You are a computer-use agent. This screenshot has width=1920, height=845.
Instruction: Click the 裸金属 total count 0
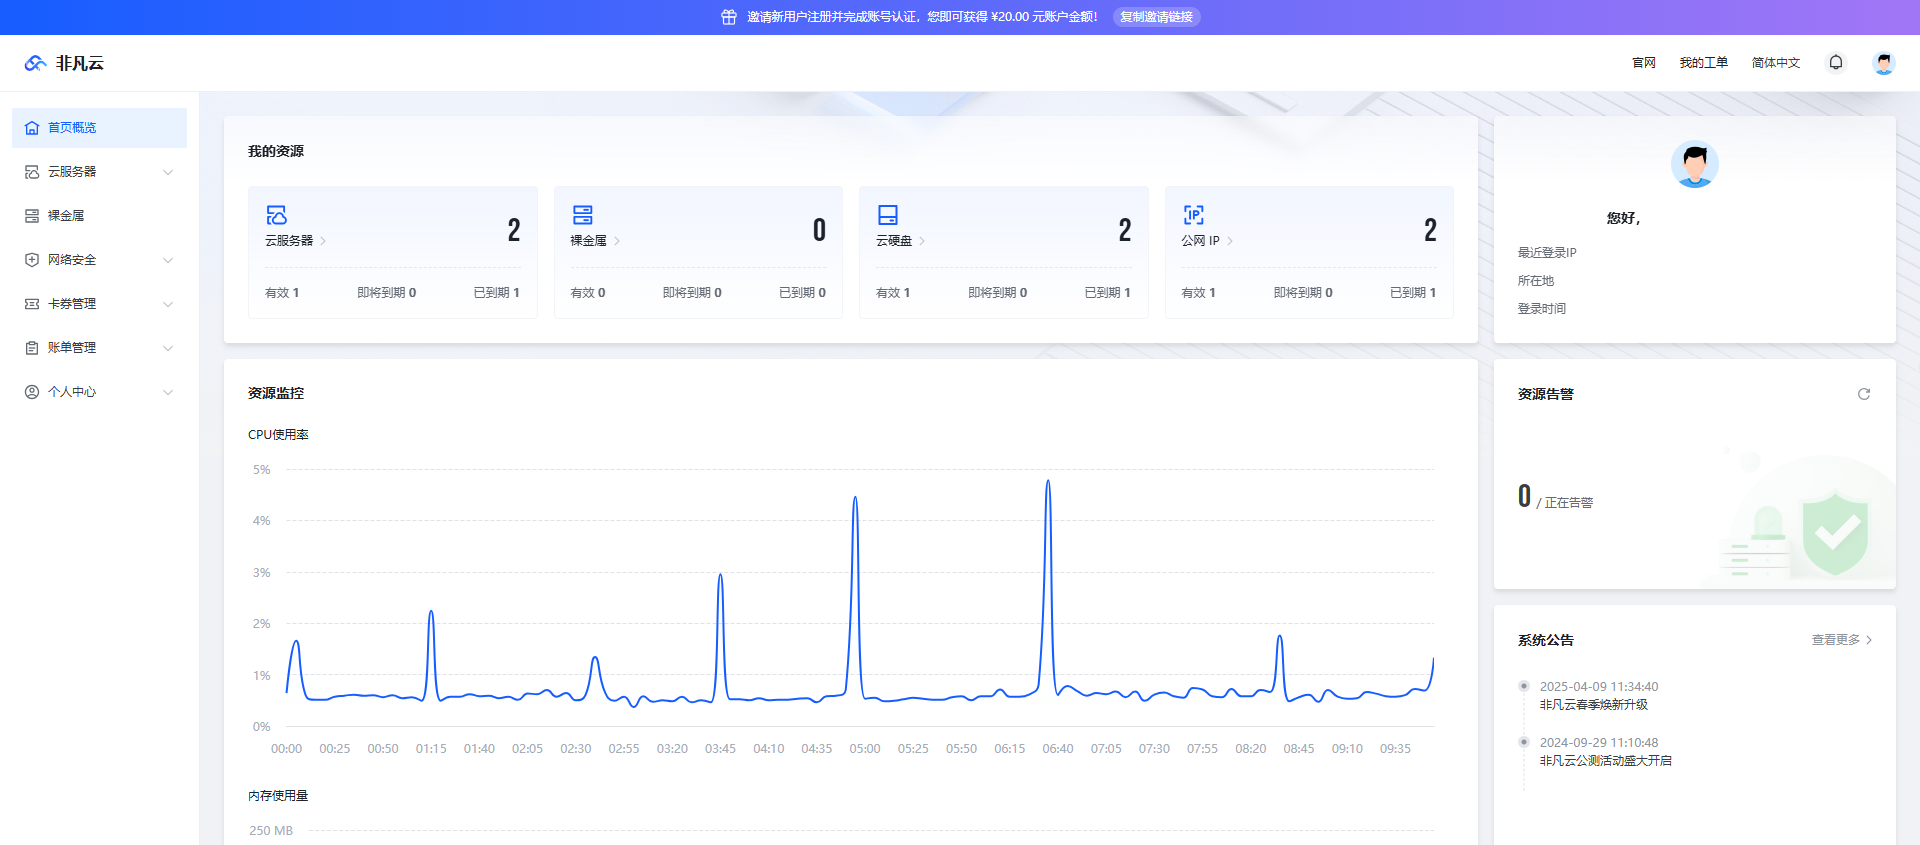coord(819,230)
